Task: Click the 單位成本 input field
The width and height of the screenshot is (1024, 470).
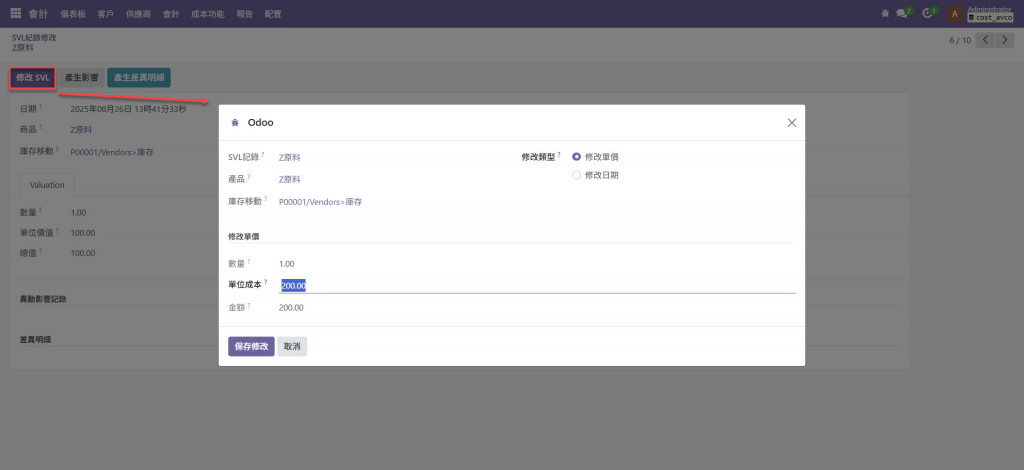Action: coord(537,285)
